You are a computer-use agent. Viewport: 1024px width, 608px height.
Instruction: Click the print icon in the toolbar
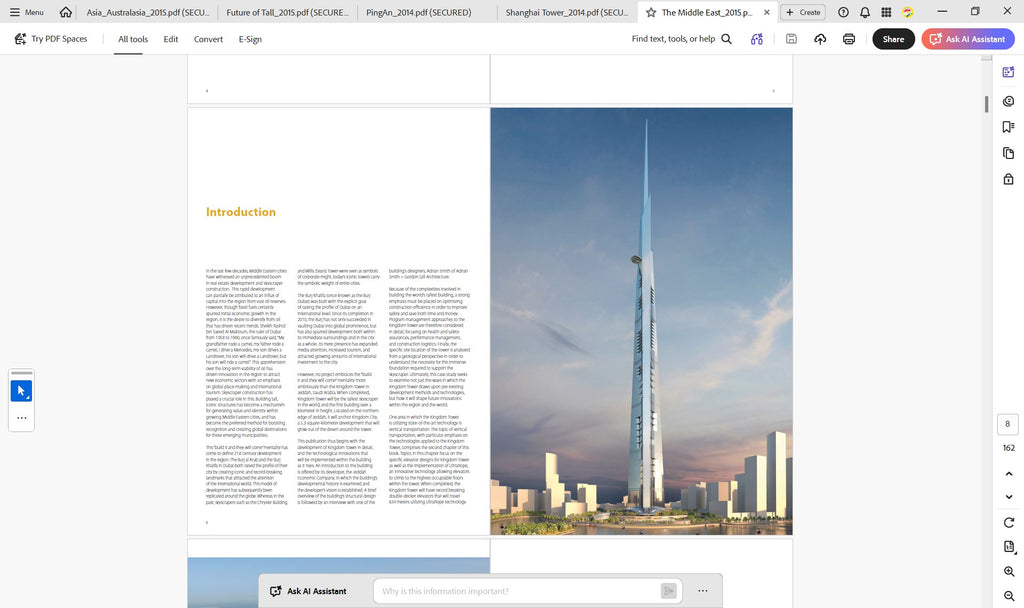click(848, 39)
